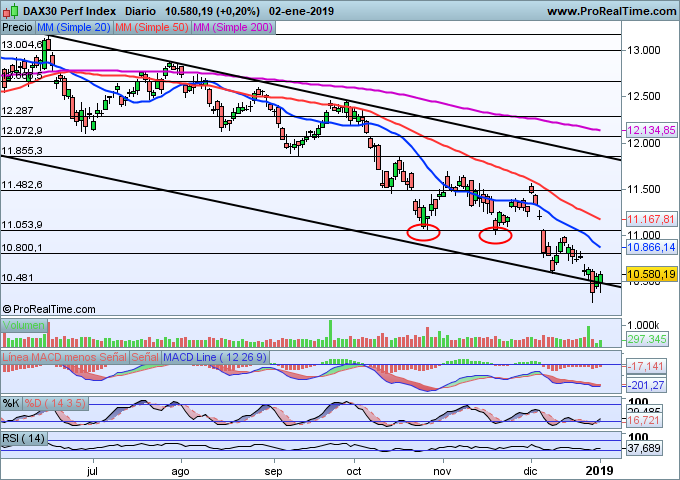Image resolution: width=680 pixels, height=480 pixels.
Task: Click the 12.500 price axis tick
Action: pos(644,96)
